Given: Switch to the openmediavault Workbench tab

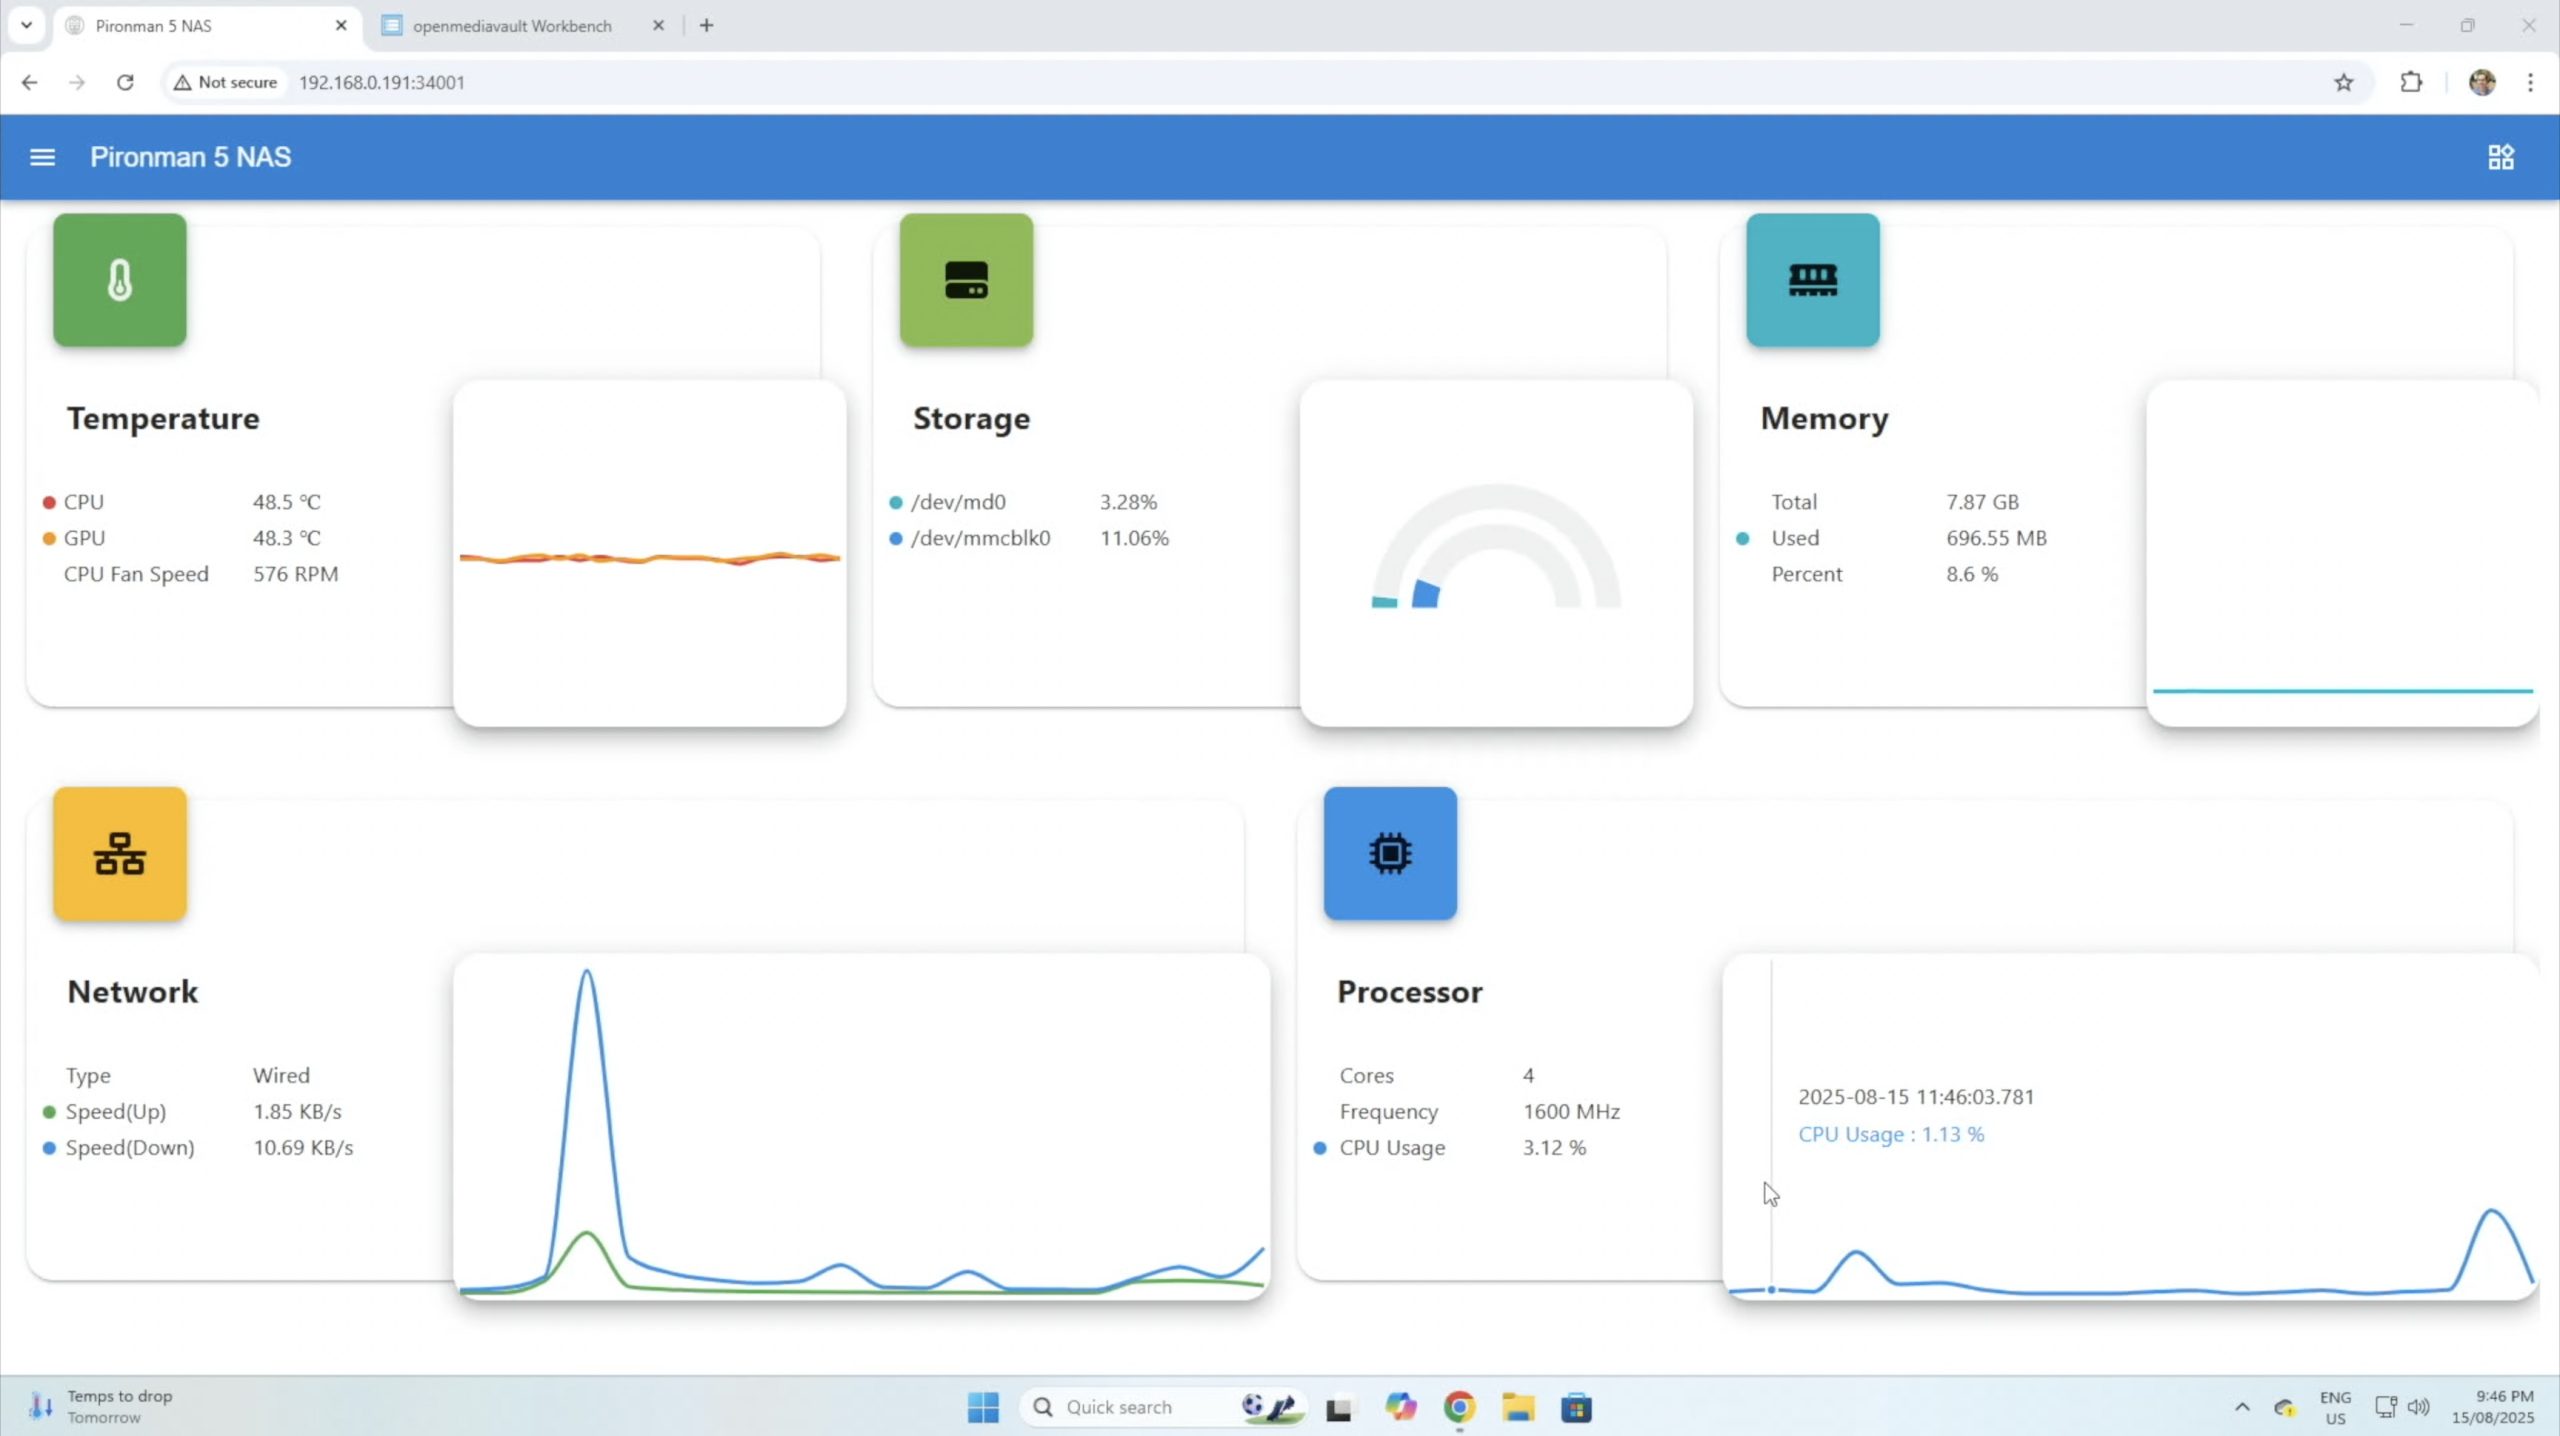Looking at the screenshot, I should (x=512, y=26).
